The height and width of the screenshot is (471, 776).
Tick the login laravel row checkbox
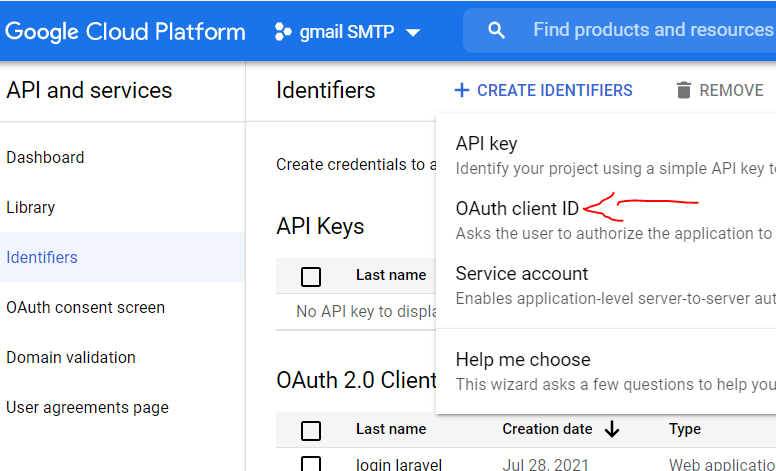click(x=311, y=464)
